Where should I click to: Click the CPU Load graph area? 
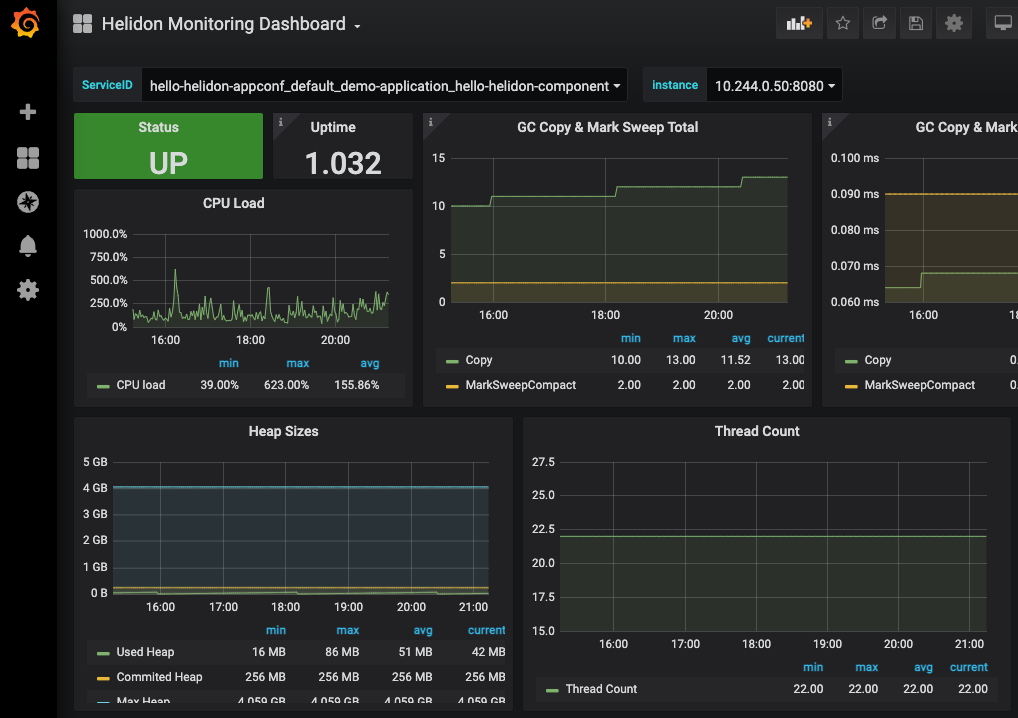(260, 280)
